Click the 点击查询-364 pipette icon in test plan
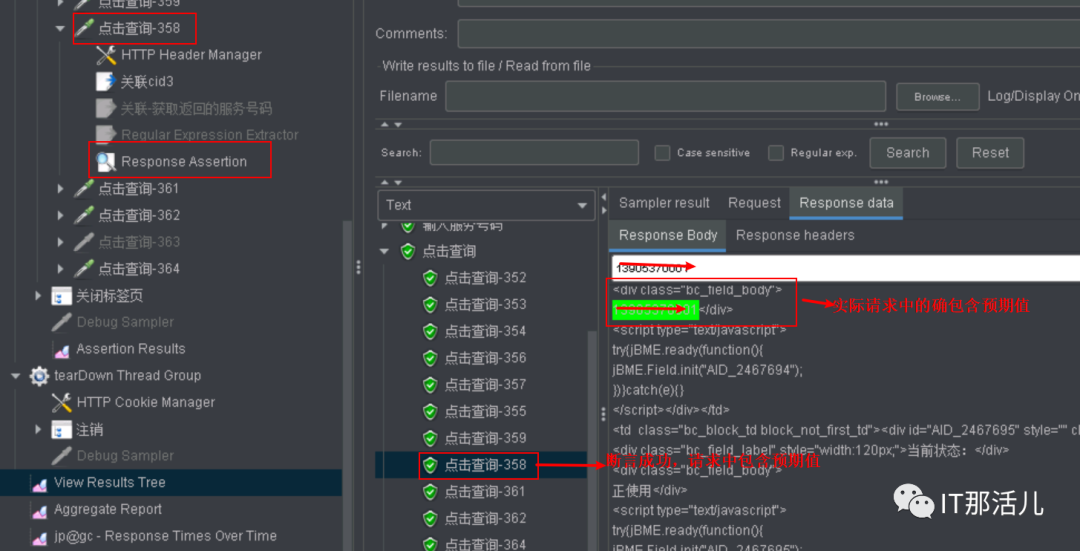 (x=84, y=269)
